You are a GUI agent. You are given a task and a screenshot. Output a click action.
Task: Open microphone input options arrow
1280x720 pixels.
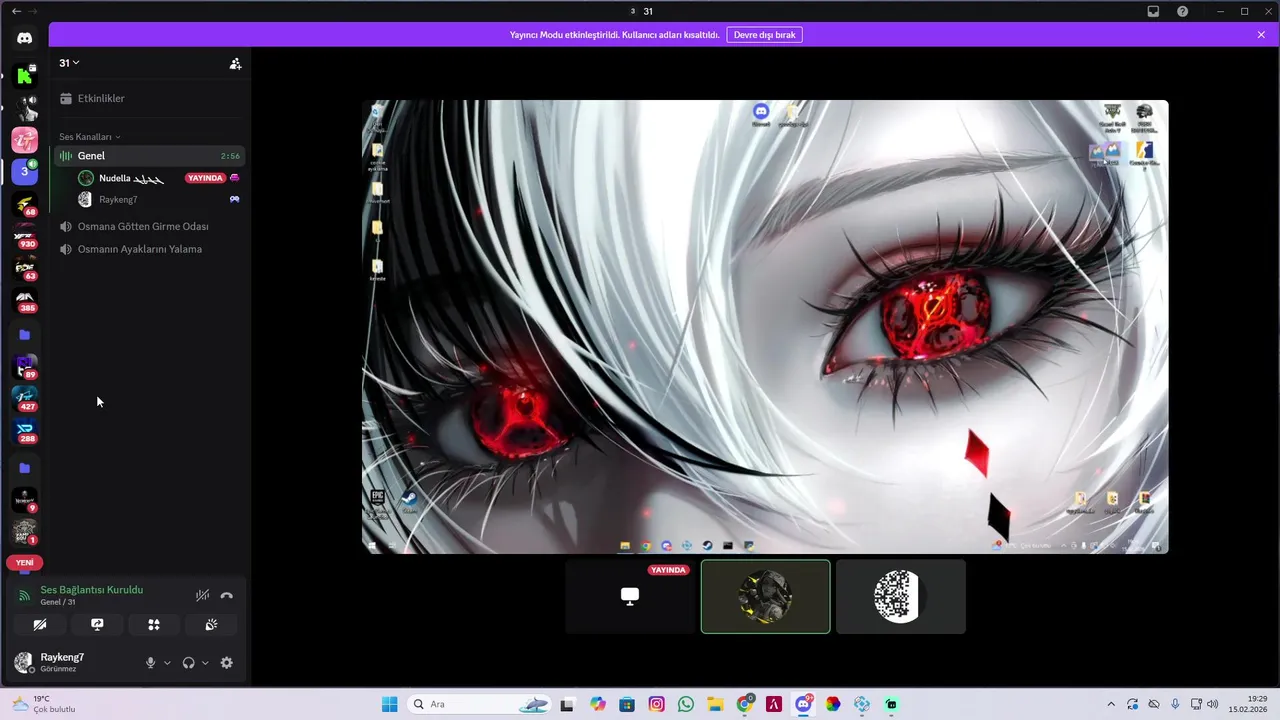pyautogui.click(x=167, y=662)
